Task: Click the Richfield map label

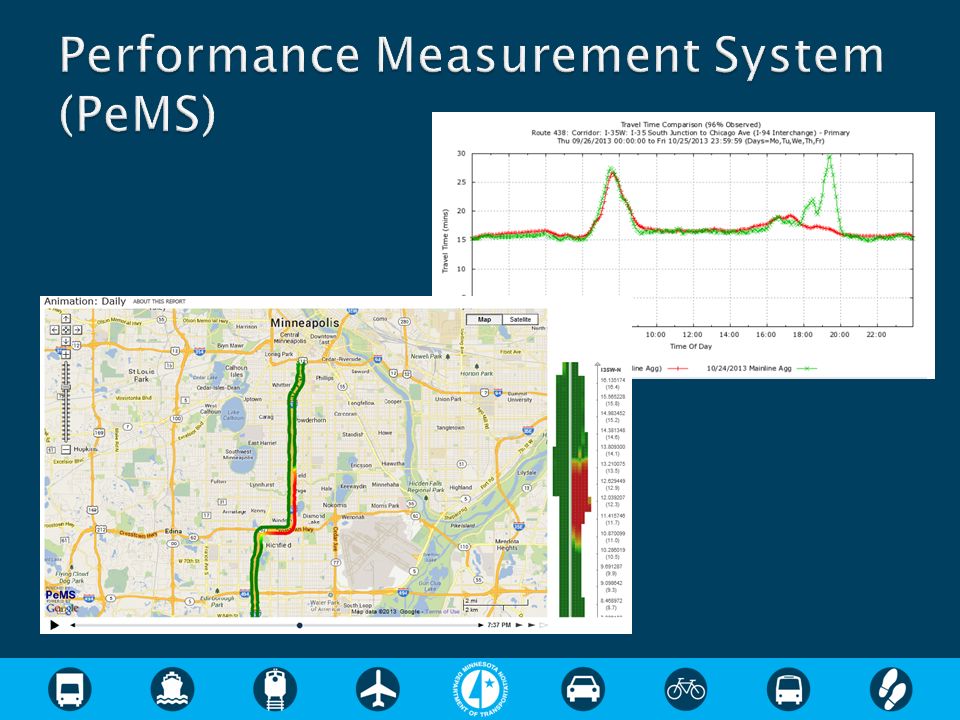Action: pos(279,545)
